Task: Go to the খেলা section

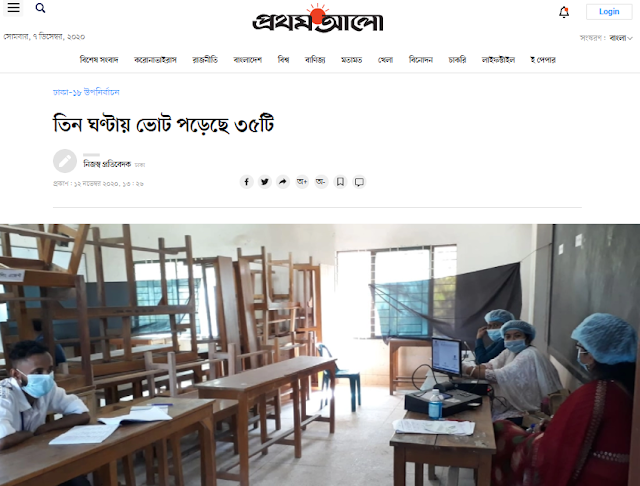Action: [x=385, y=60]
